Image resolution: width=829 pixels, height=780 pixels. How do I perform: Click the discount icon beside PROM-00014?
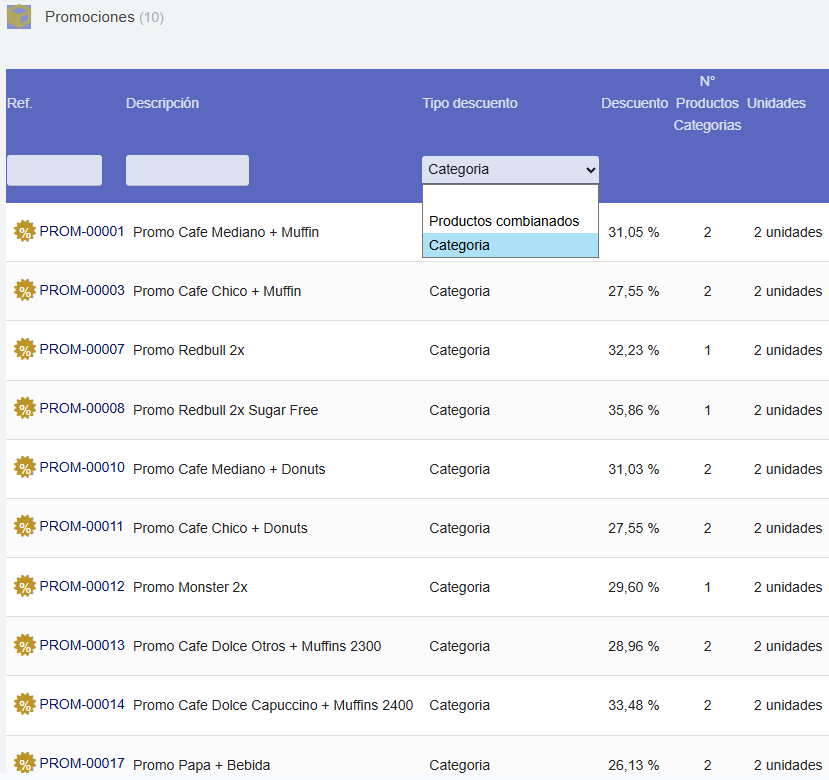pyautogui.click(x=24, y=705)
